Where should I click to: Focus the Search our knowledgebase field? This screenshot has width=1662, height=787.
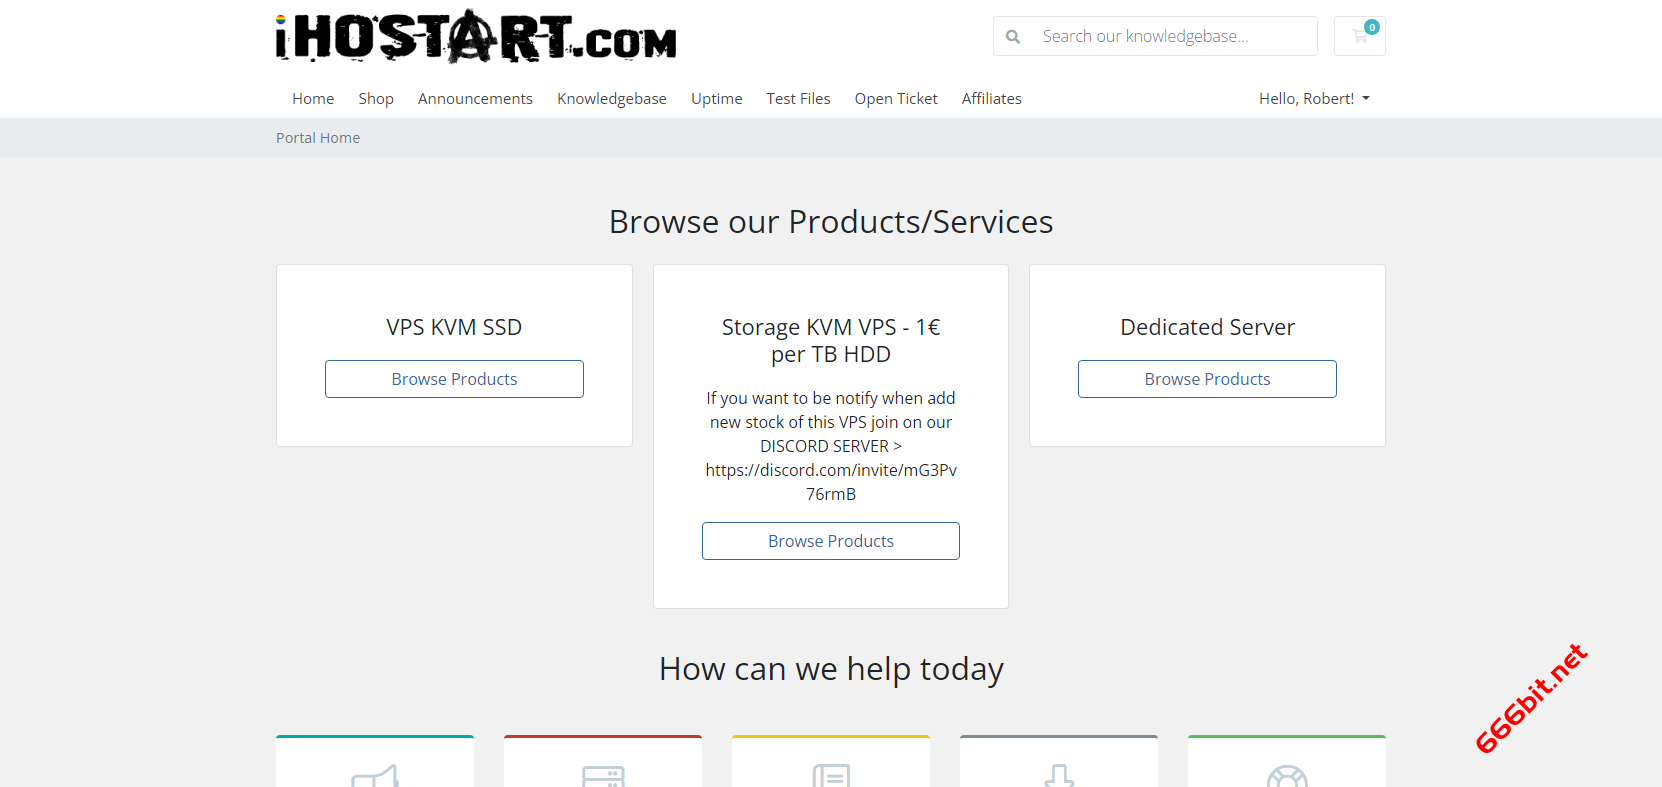(x=1170, y=36)
